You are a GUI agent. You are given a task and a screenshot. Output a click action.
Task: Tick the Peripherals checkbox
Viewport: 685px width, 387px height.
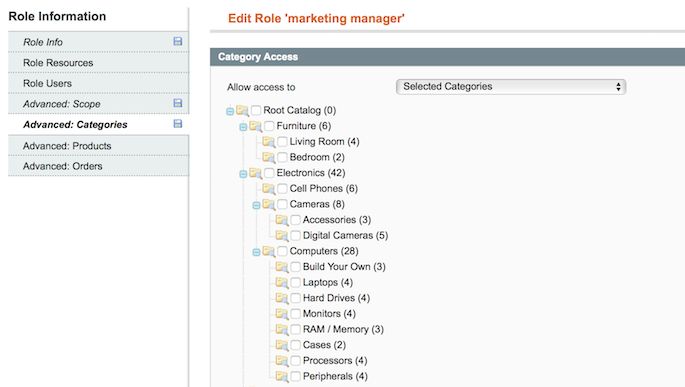[295, 376]
